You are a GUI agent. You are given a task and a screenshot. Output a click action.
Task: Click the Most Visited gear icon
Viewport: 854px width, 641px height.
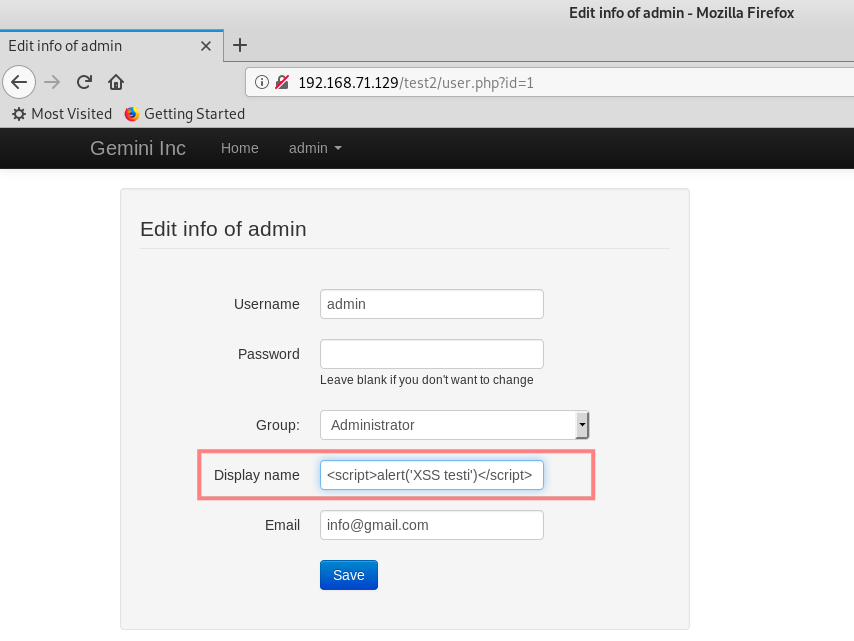pyautogui.click(x=19, y=114)
